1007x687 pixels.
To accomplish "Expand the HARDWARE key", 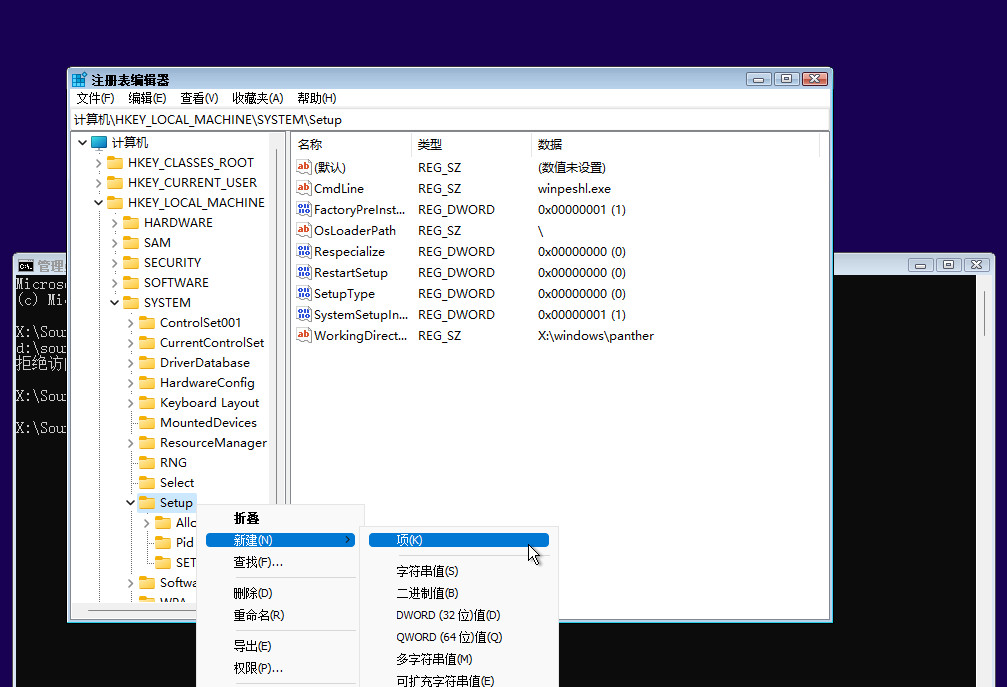I will coord(114,223).
